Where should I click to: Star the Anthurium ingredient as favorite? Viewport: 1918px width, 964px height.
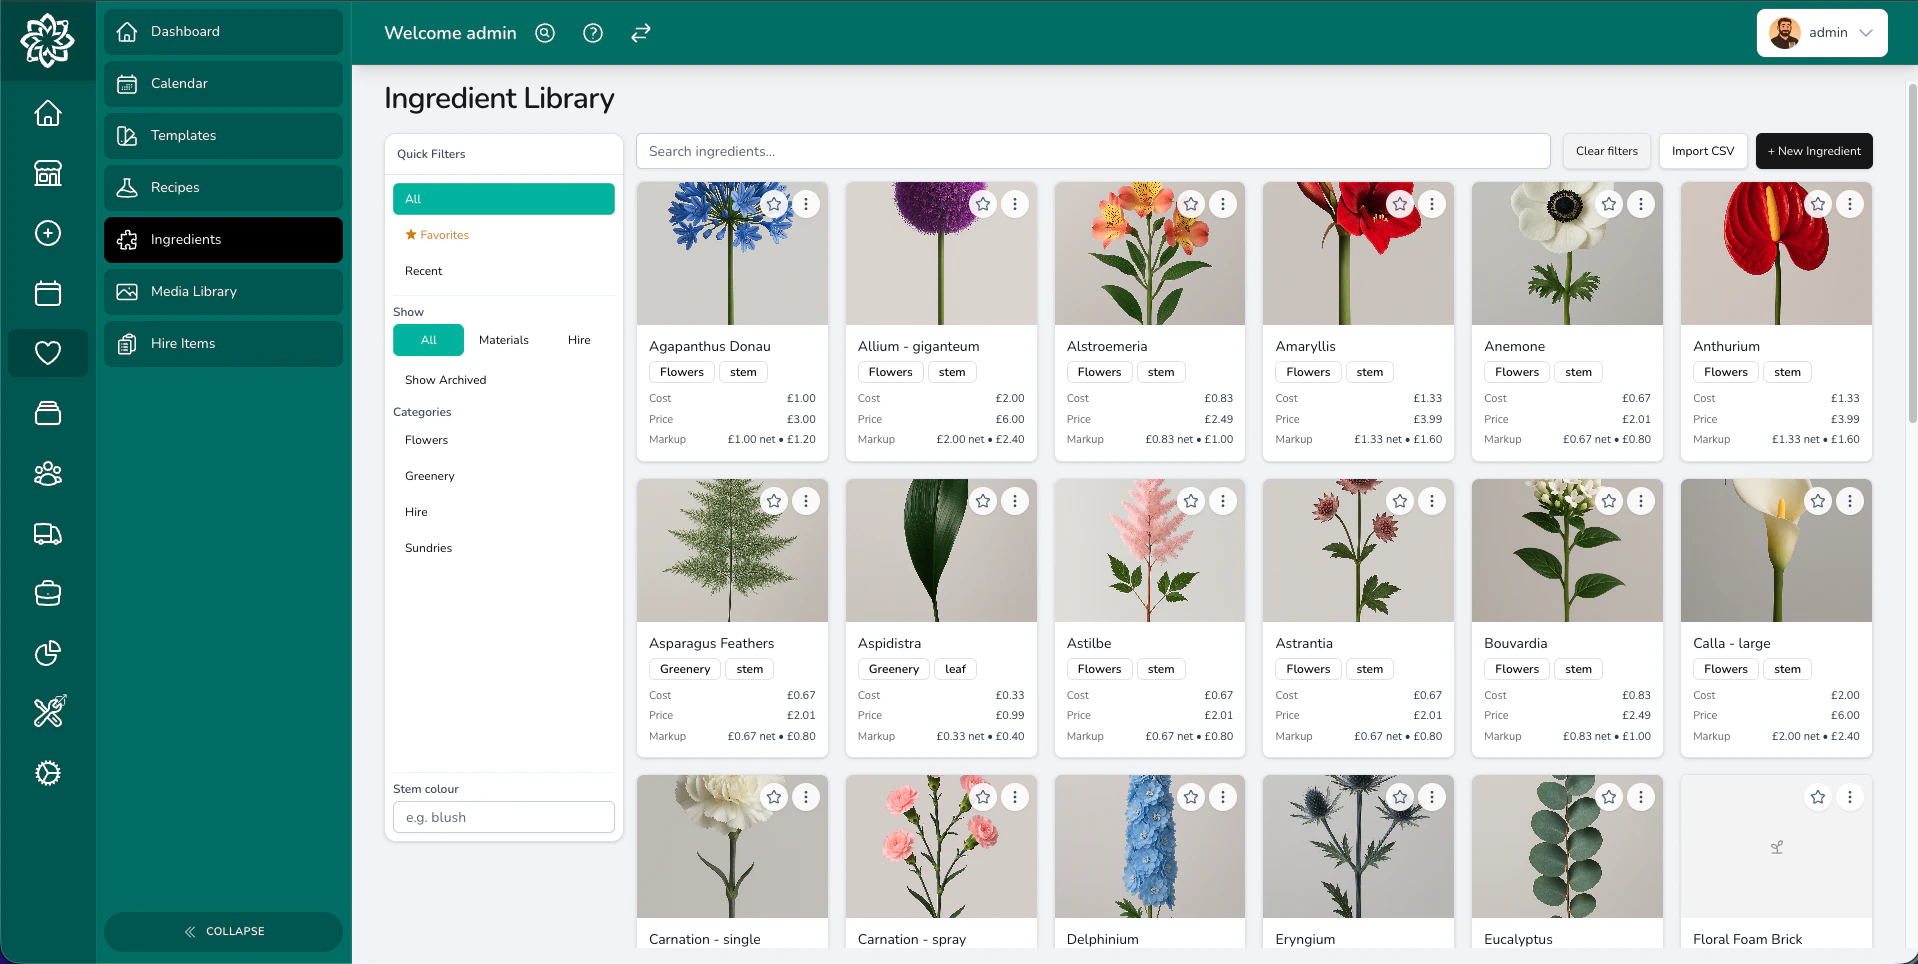point(1818,204)
